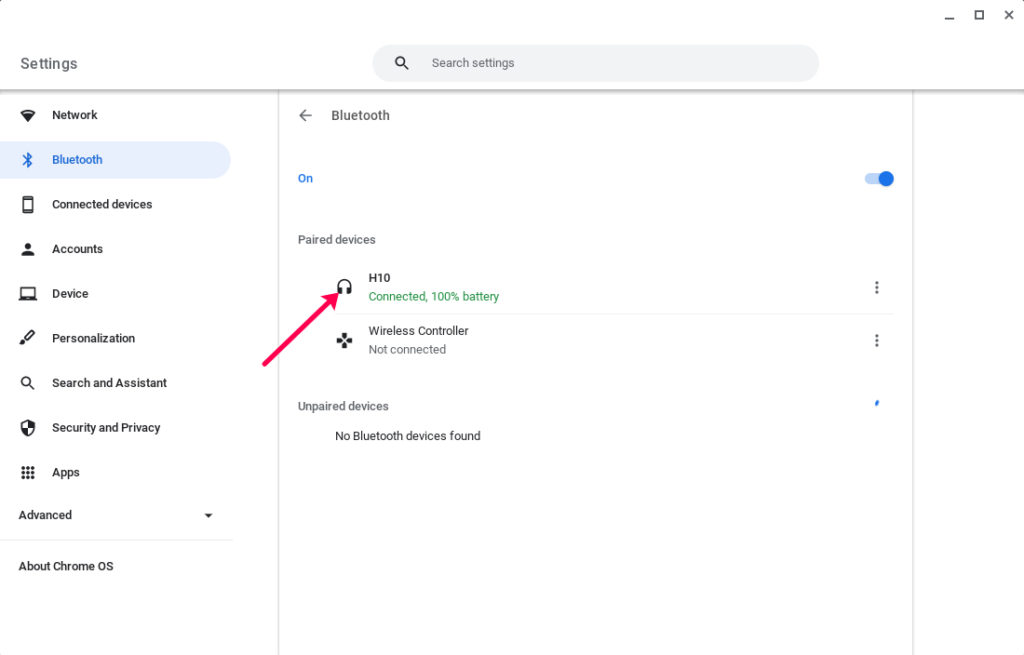Click the Apps grid icon

click(27, 472)
